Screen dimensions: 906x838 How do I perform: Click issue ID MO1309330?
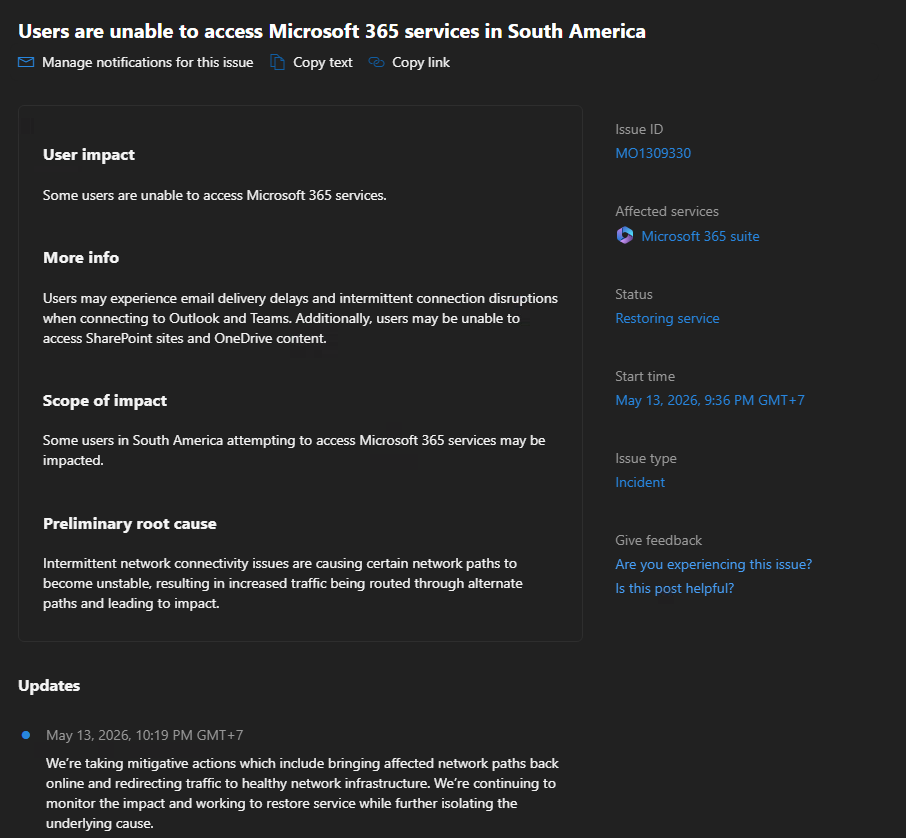(x=653, y=153)
